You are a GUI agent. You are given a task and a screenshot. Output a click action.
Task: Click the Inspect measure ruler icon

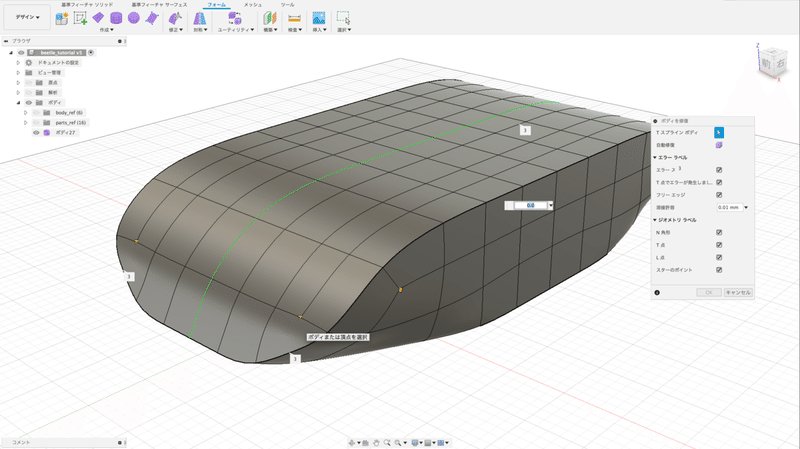[294, 18]
